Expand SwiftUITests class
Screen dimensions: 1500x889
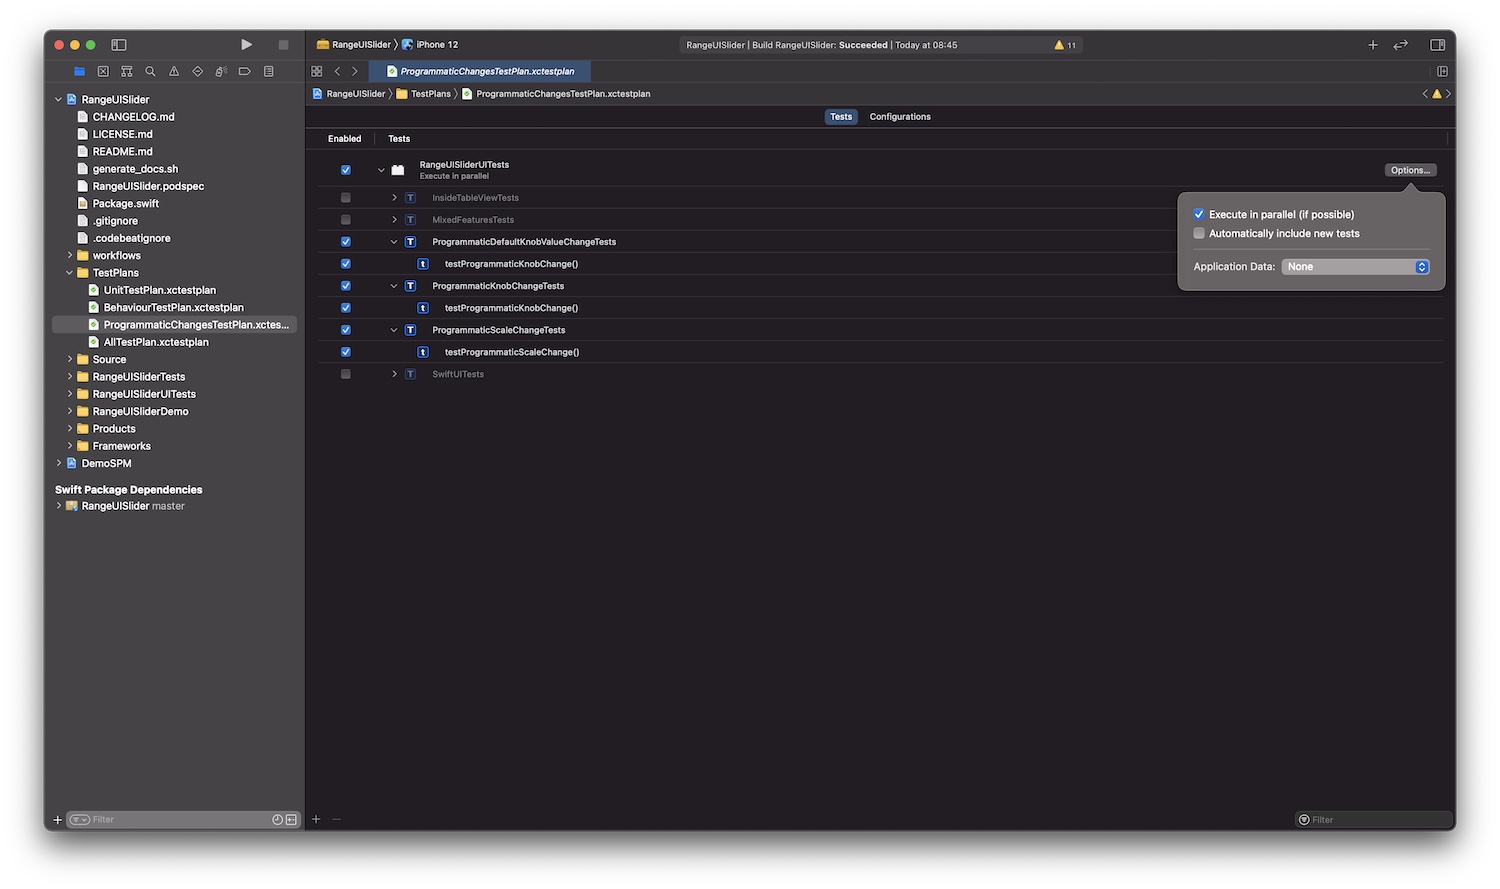coord(394,374)
